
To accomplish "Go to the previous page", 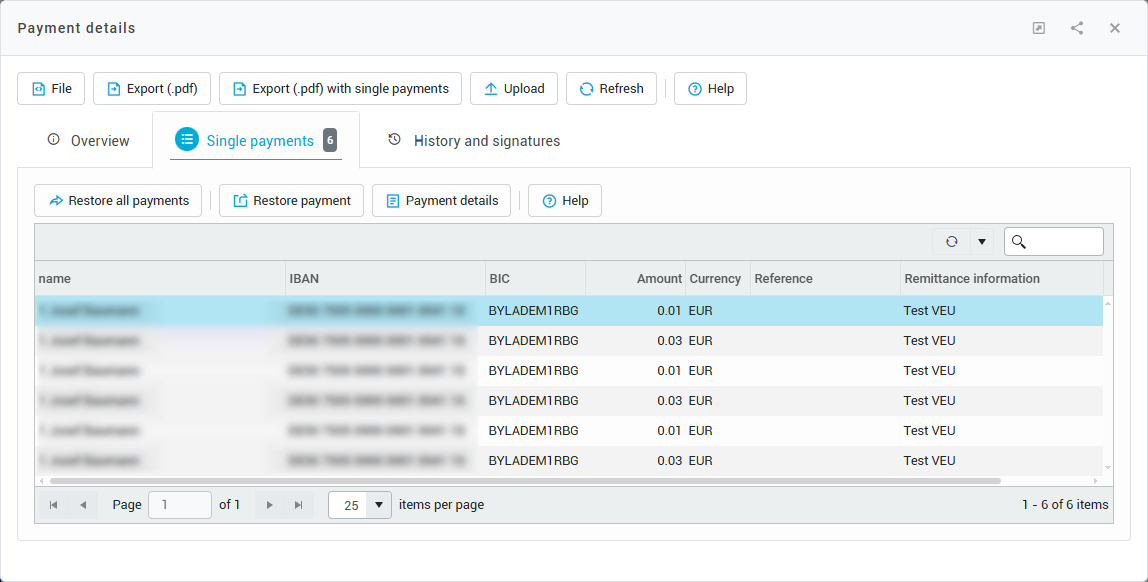I will [83, 505].
